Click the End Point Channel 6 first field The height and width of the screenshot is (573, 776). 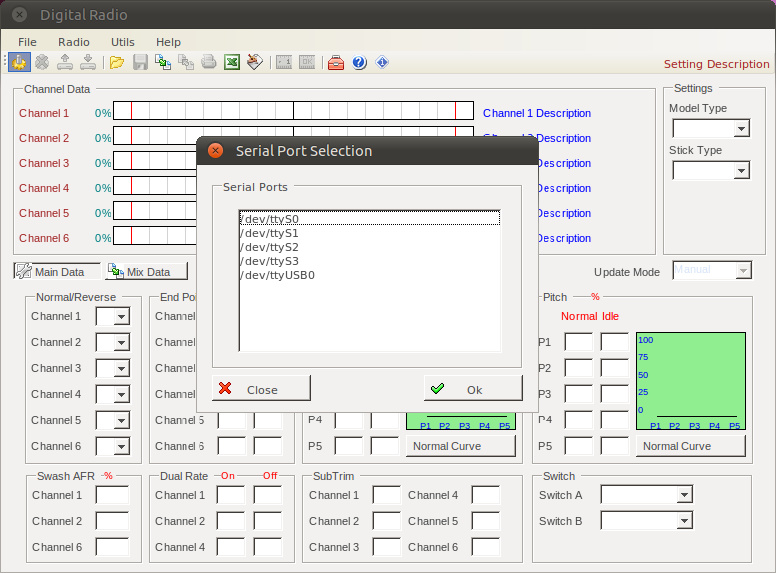[x=231, y=446]
